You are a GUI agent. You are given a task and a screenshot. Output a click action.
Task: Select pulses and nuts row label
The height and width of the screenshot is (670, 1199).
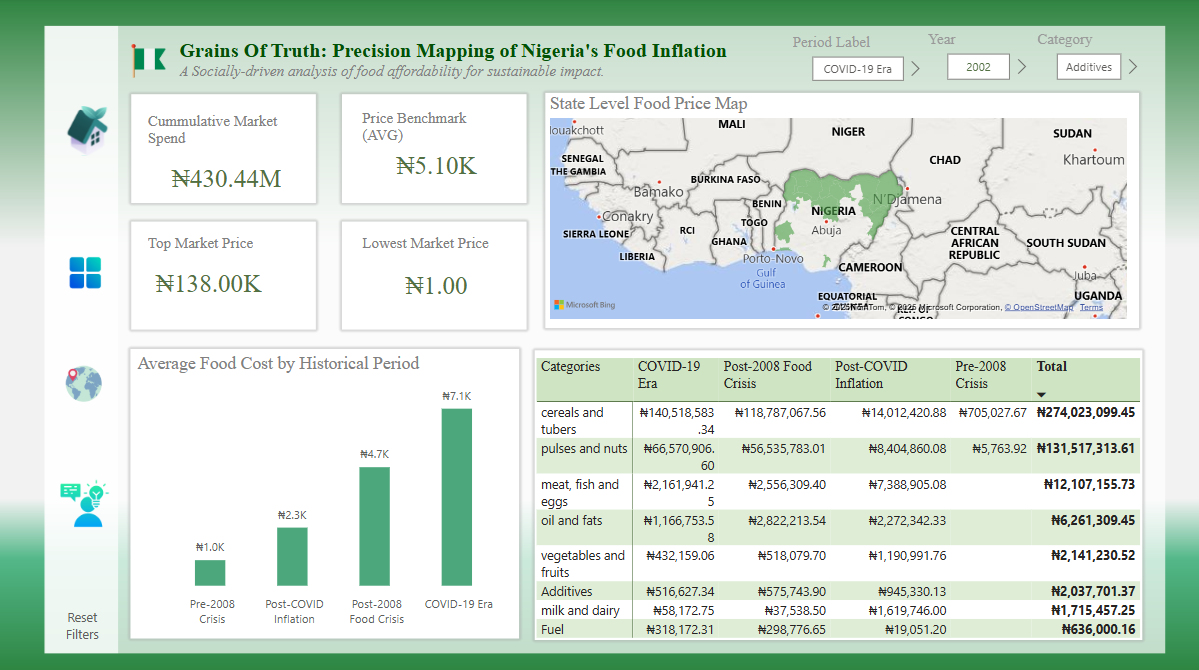pos(584,448)
